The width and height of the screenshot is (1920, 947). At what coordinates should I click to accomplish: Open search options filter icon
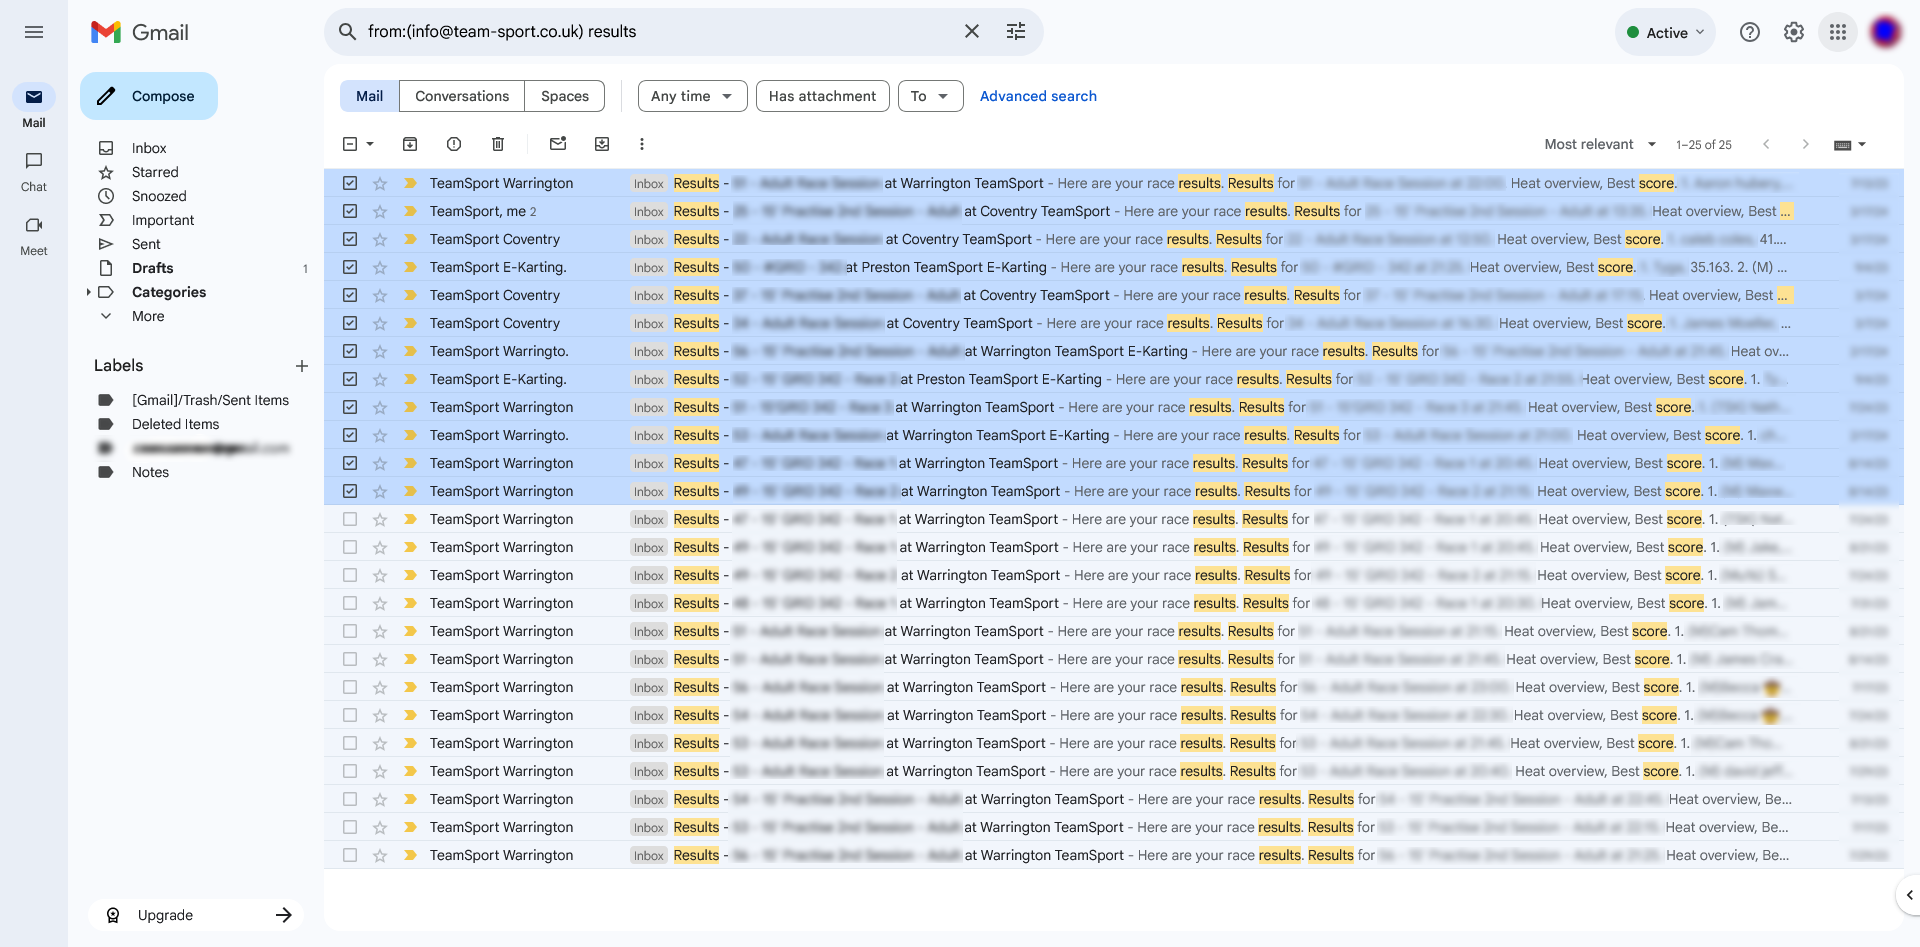[x=1016, y=32]
